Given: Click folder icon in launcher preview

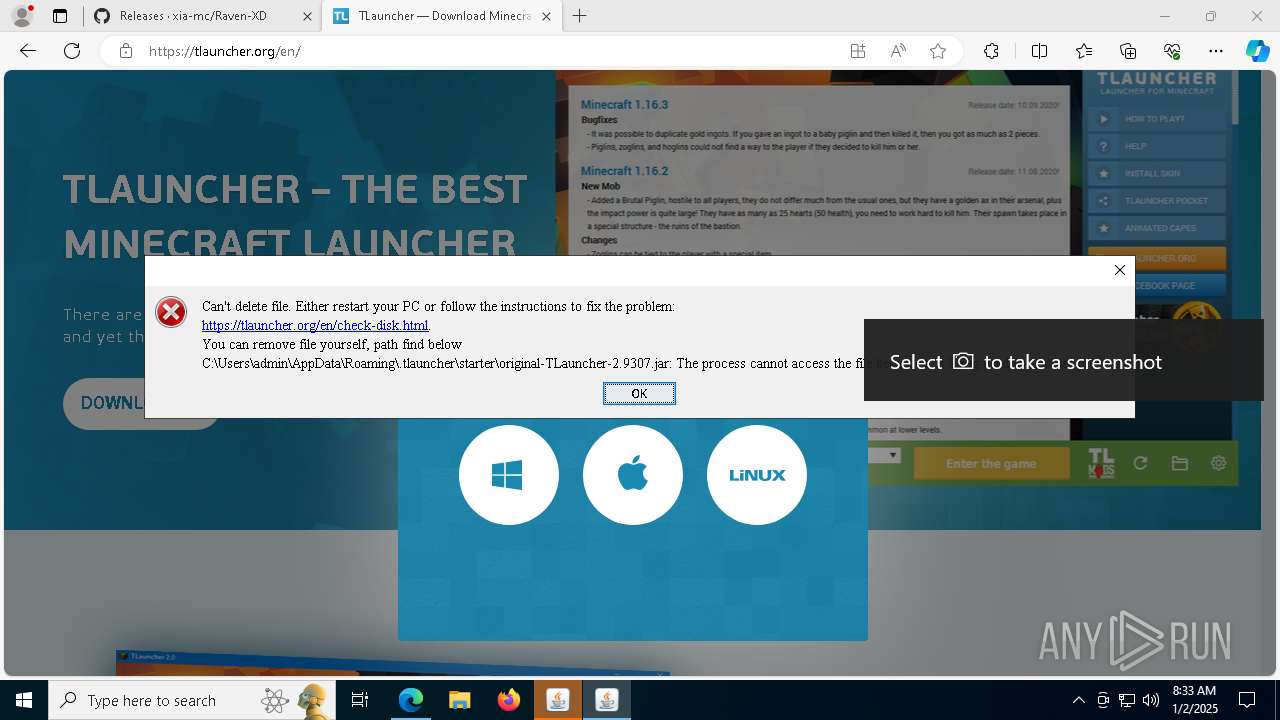Looking at the screenshot, I should (x=1180, y=463).
